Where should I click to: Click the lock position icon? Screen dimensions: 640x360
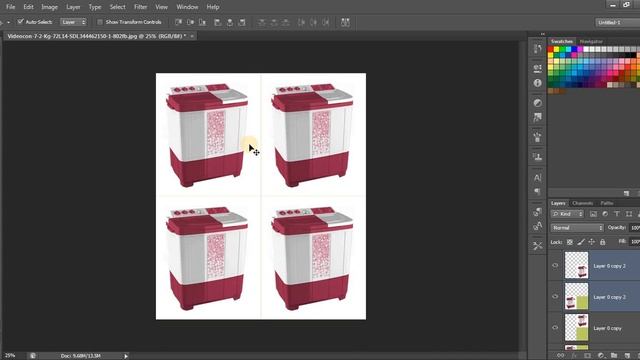coord(591,242)
